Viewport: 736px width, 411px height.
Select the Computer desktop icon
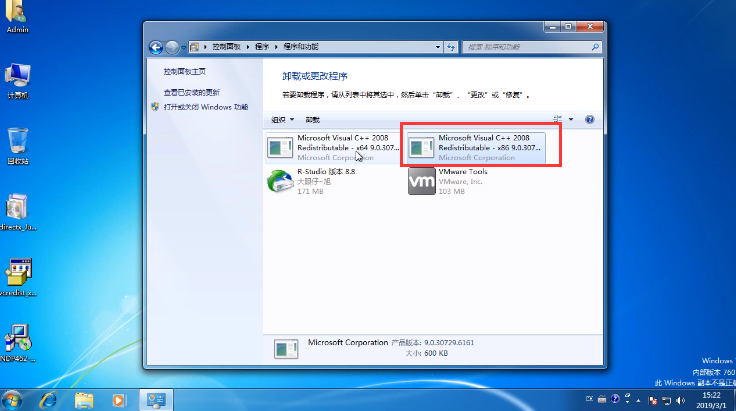pyautogui.click(x=17, y=81)
